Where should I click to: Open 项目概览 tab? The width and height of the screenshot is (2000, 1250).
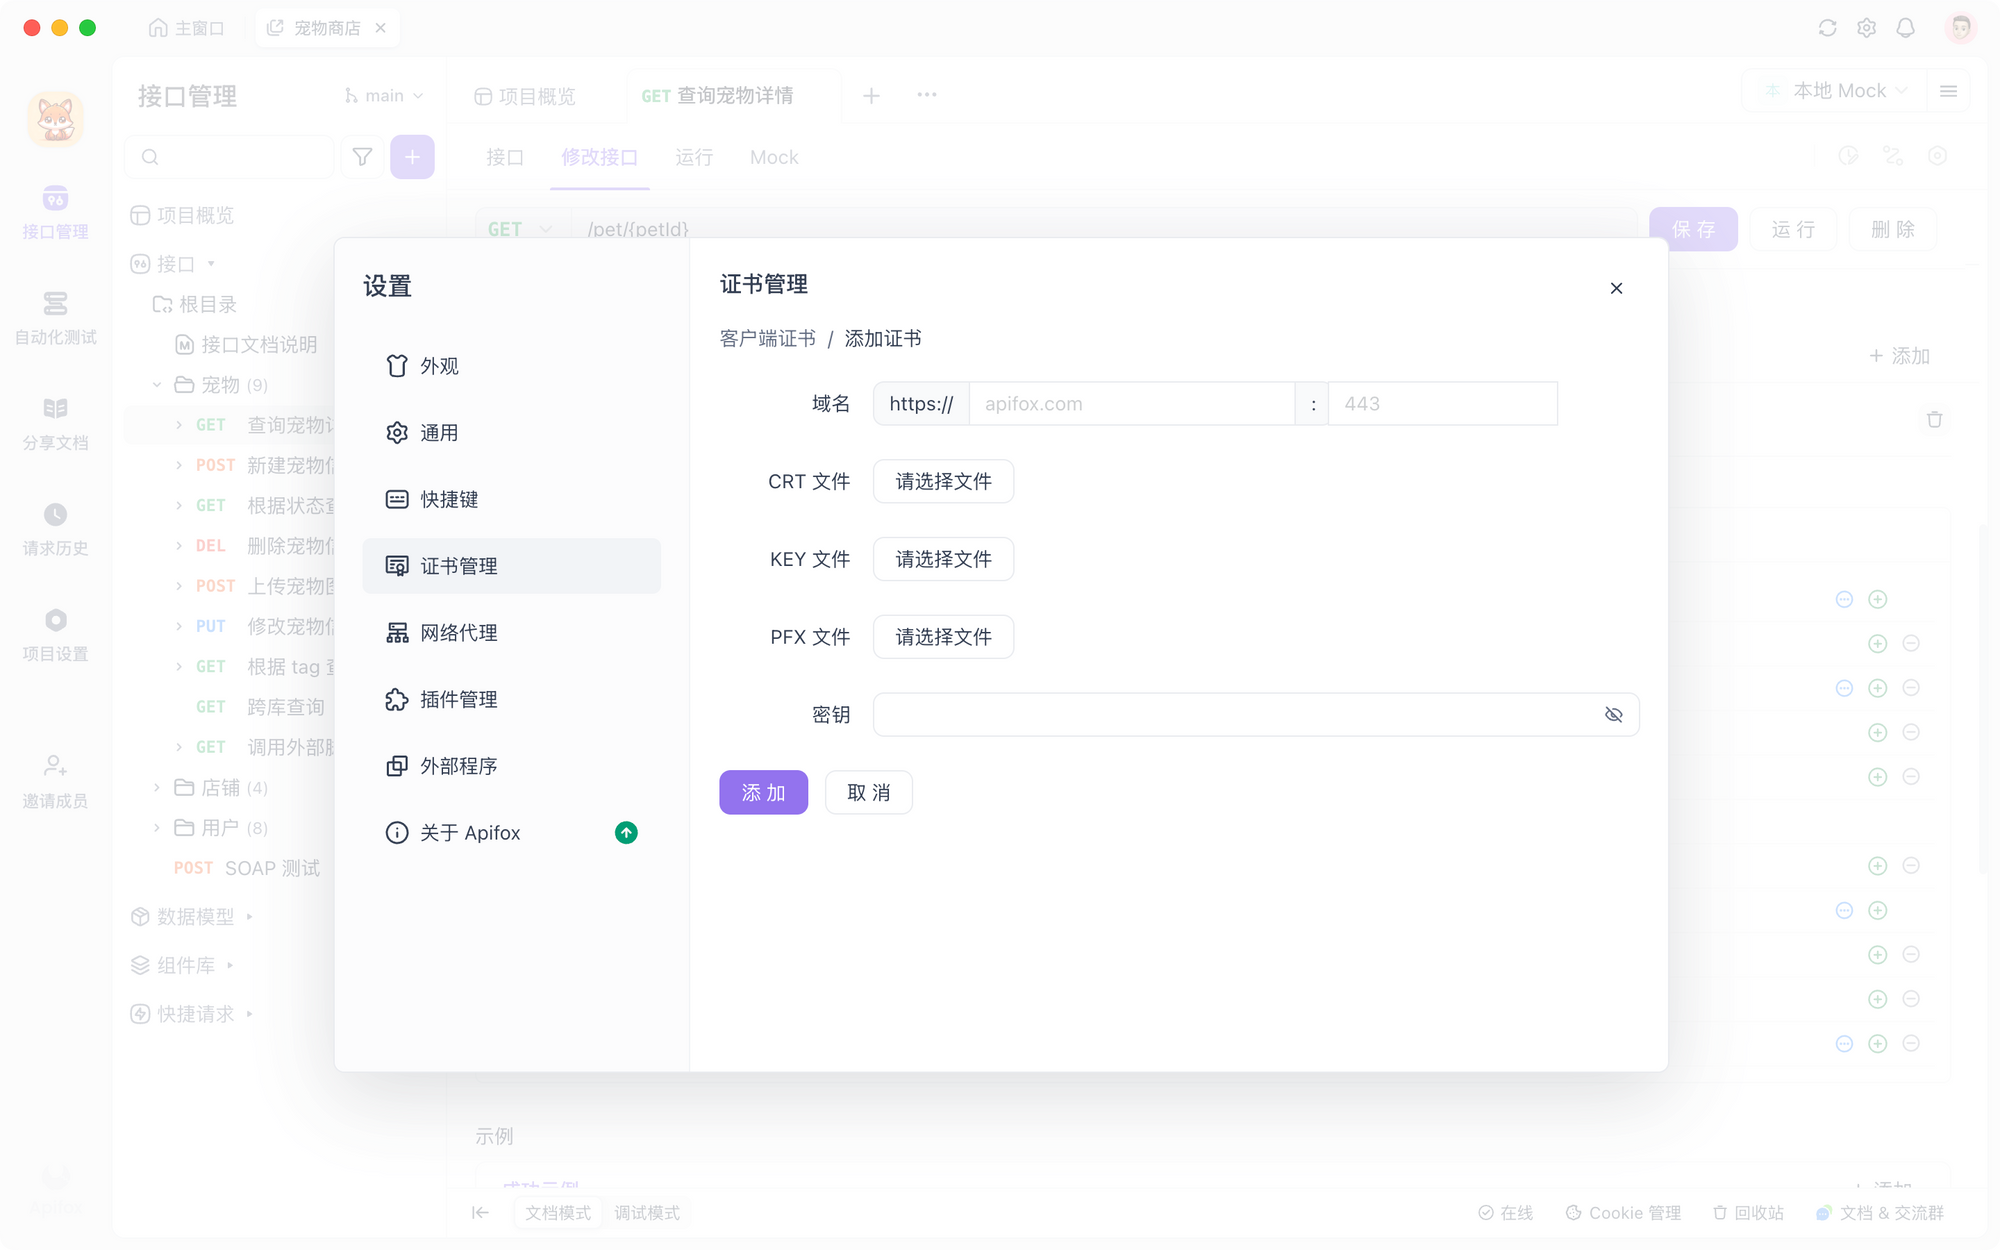525,96
